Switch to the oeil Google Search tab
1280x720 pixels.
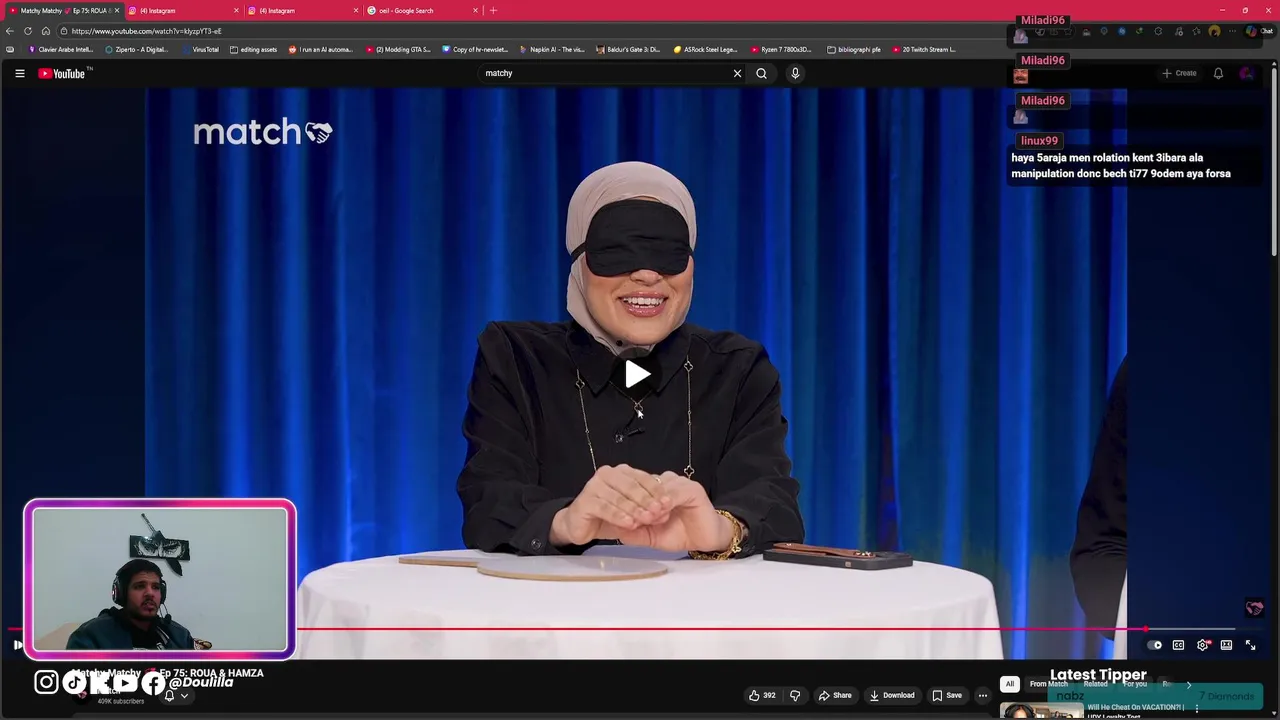[421, 10]
